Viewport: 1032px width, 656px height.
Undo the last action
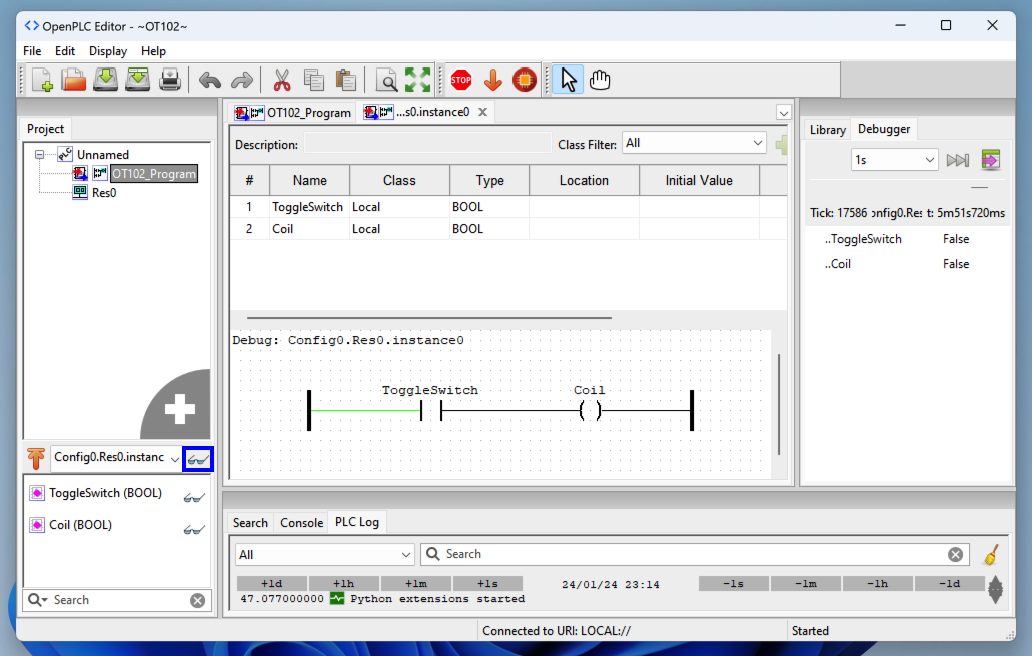click(210, 81)
